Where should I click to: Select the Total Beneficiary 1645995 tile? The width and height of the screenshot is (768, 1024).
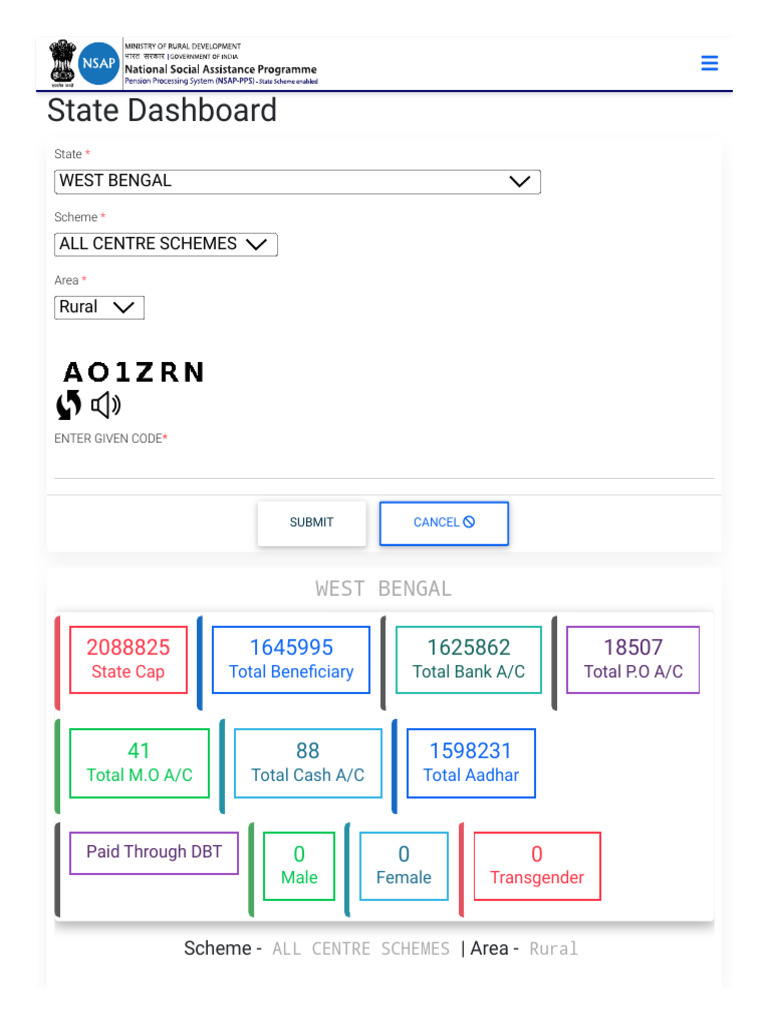coord(291,660)
